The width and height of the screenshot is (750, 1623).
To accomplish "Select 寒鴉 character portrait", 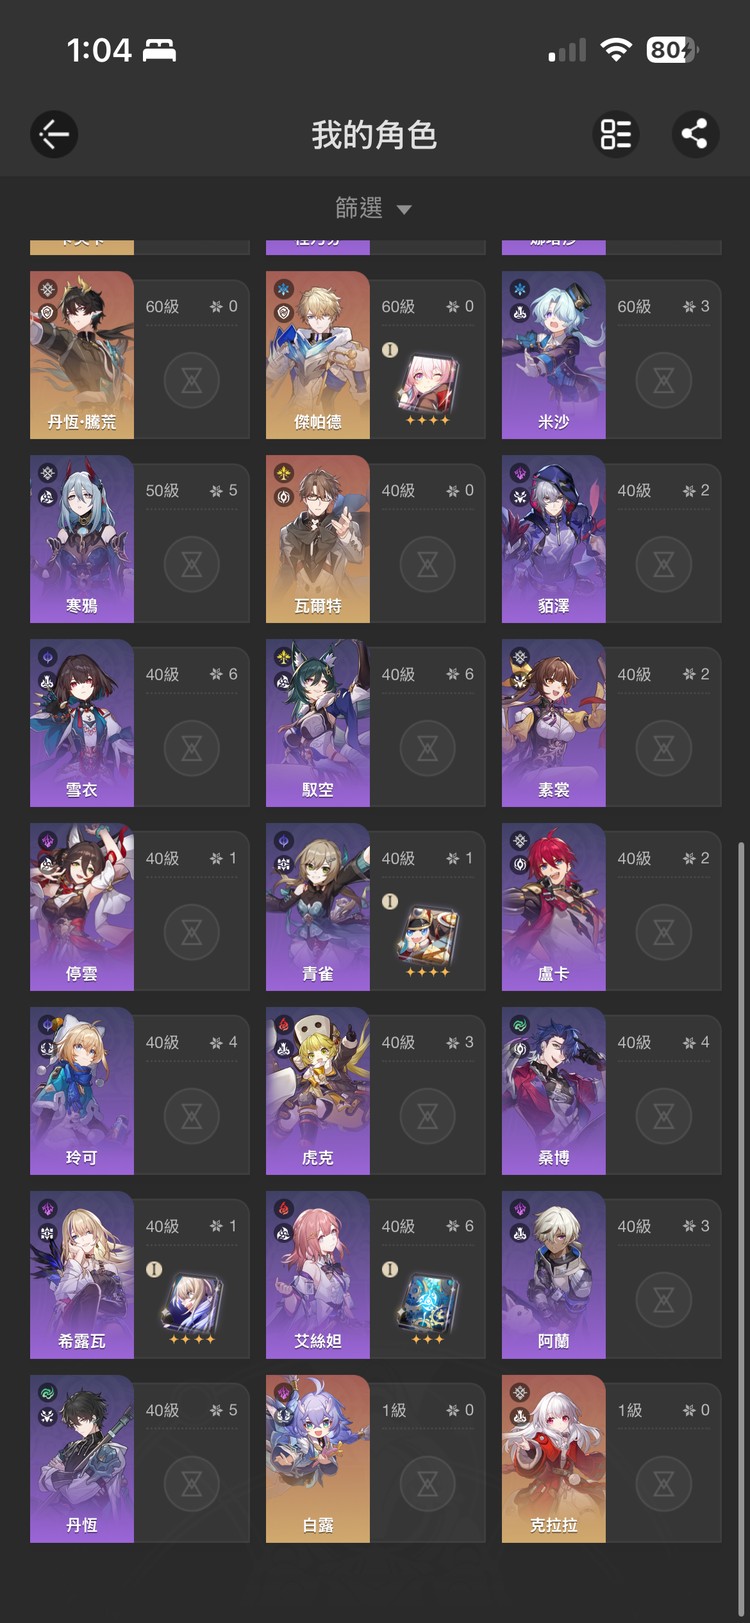I will (82, 539).
